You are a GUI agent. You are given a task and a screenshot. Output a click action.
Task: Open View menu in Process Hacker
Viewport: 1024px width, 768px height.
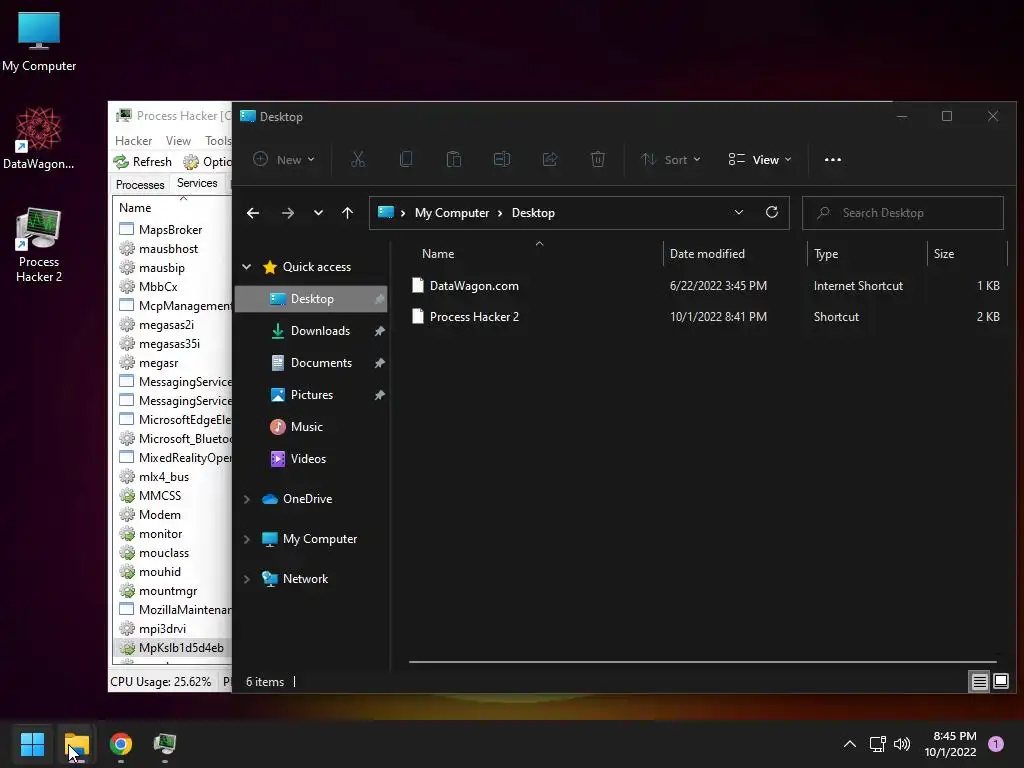pyautogui.click(x=178, y=141)
